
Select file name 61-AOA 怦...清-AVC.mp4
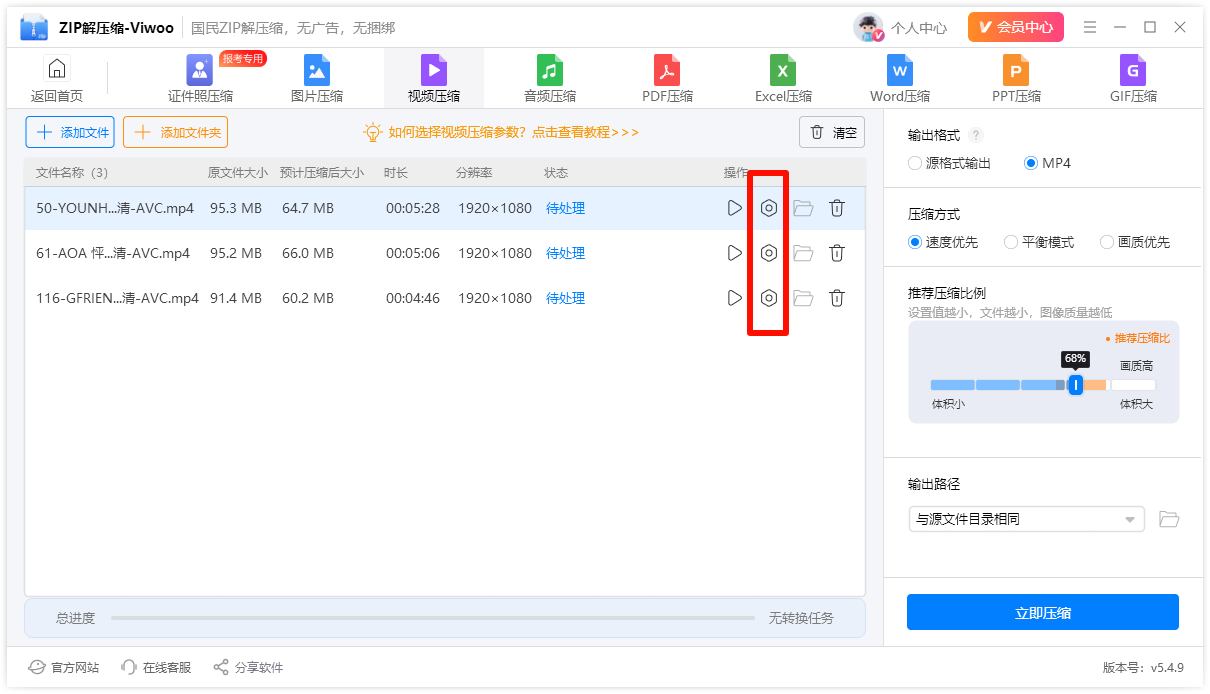(x=113, y=253)
